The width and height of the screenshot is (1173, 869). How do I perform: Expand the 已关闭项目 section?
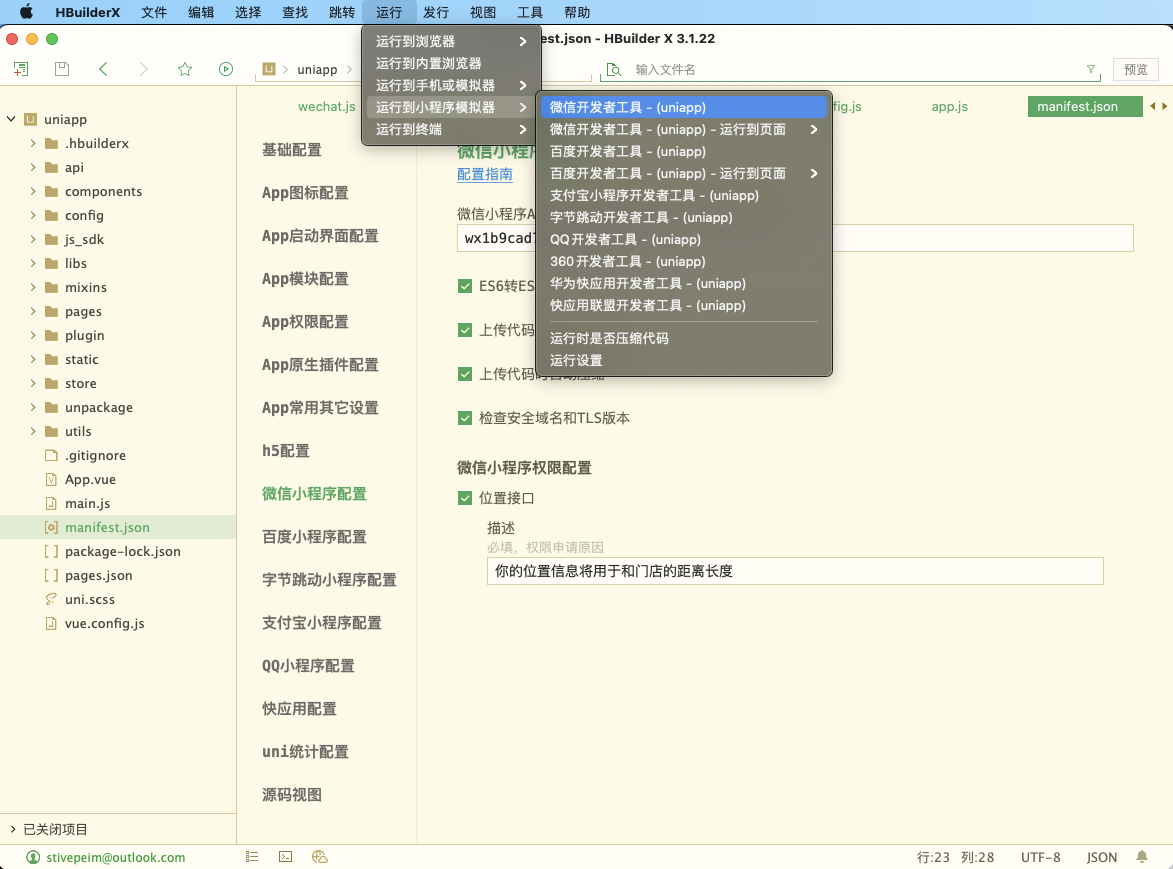click(x=13, y=829)
